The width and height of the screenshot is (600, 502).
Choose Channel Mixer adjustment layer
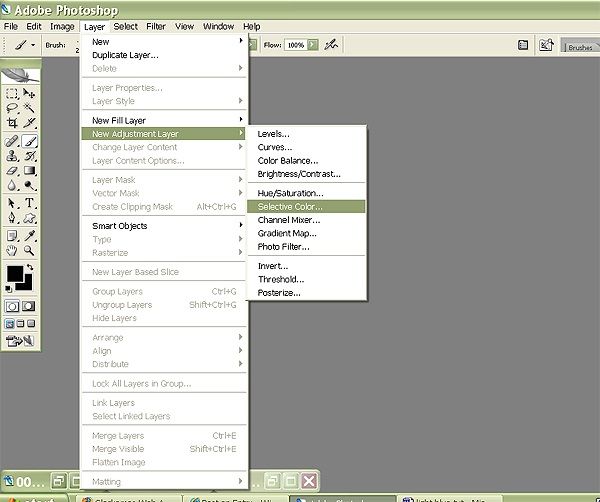(306, 220)
